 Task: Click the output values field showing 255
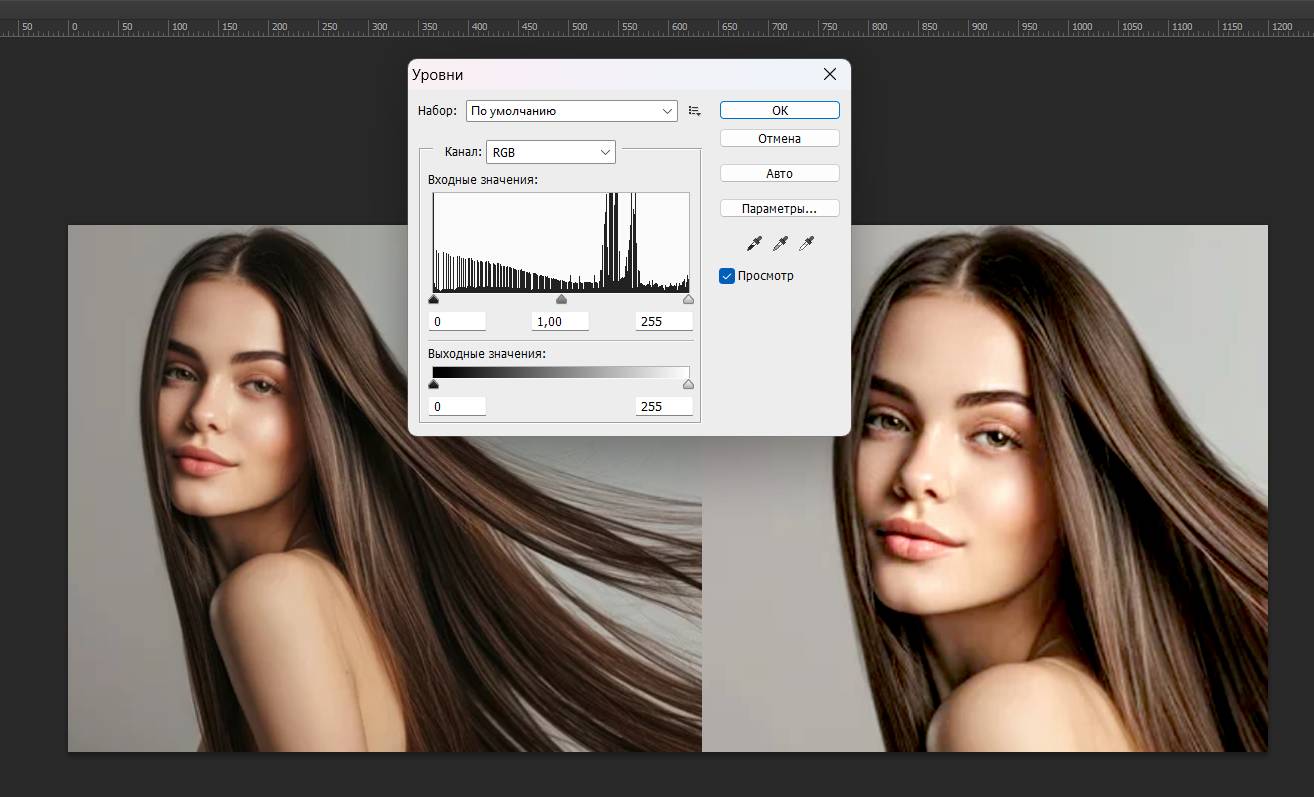[663, 406]
